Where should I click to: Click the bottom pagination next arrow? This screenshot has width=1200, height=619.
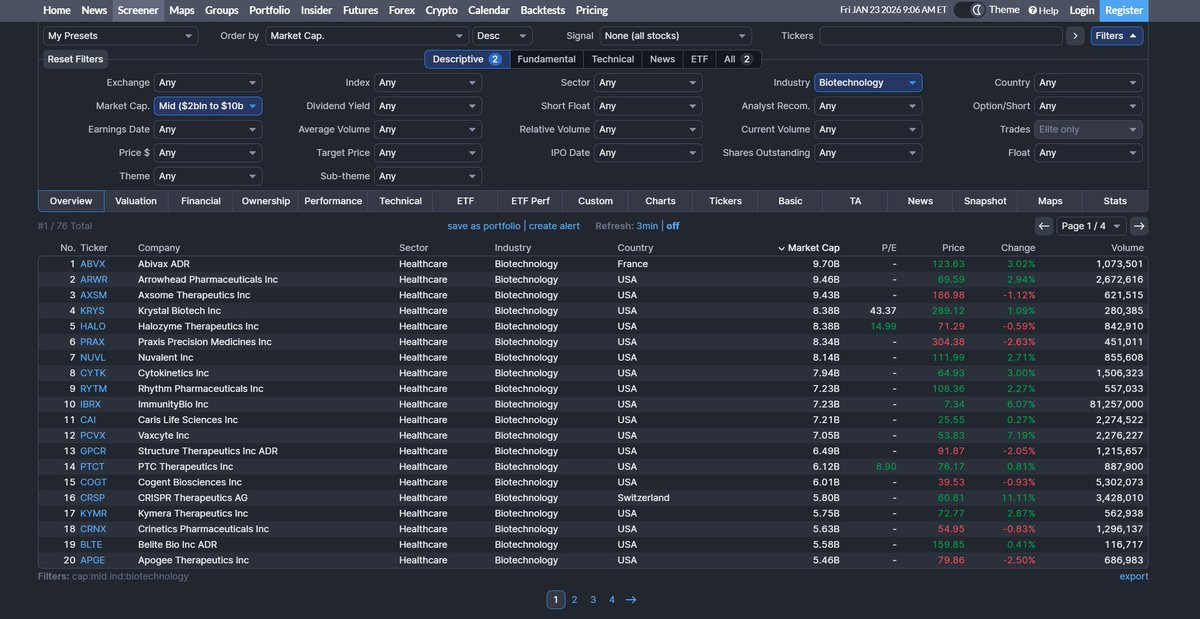point(631,600)
